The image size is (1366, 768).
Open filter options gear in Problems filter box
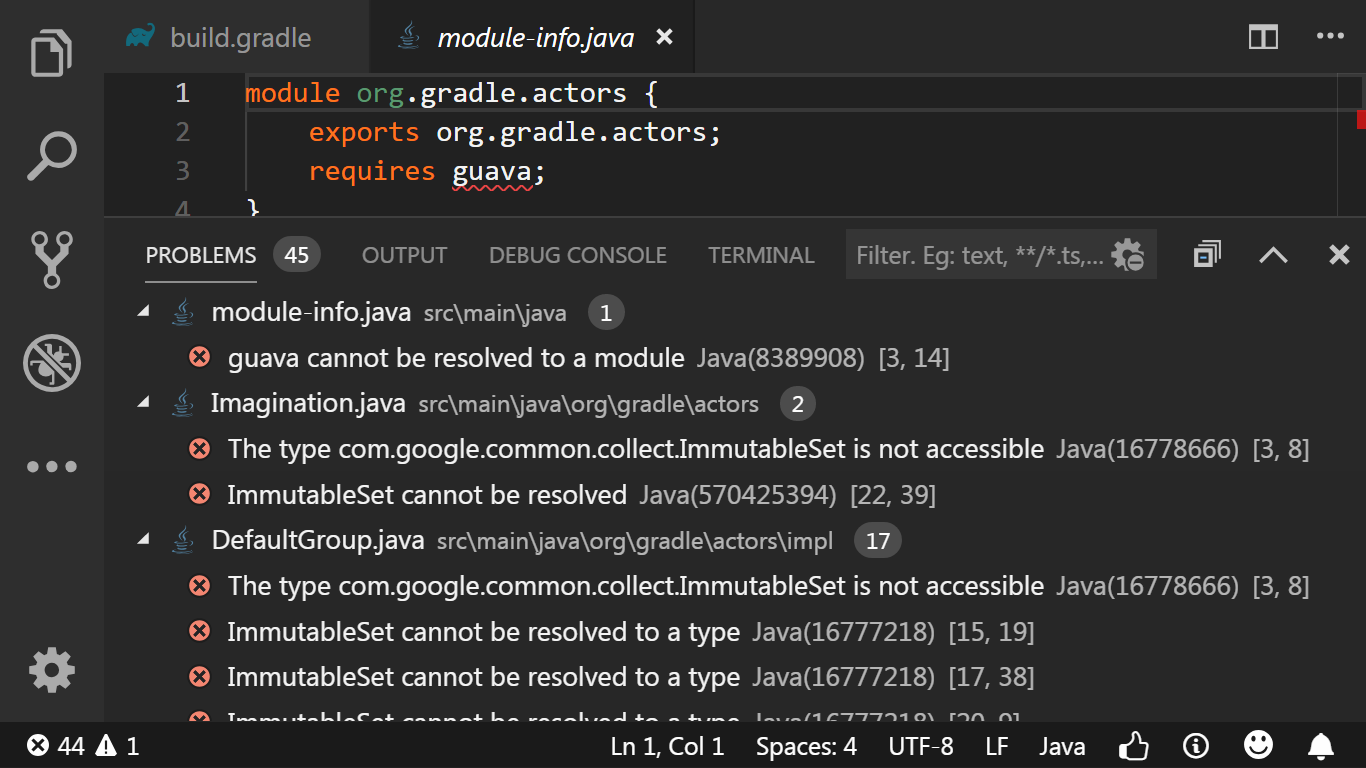(x=1128, y=254)
